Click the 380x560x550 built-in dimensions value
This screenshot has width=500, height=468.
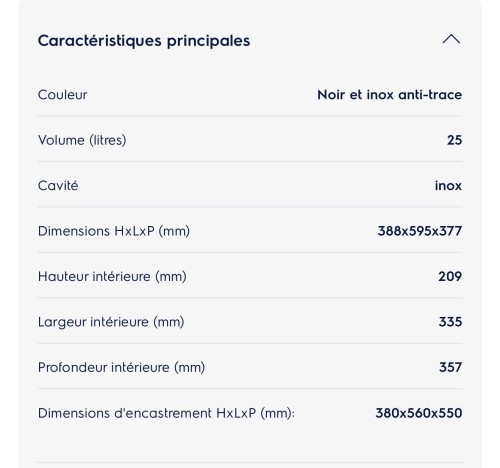[x=419, y=413]
